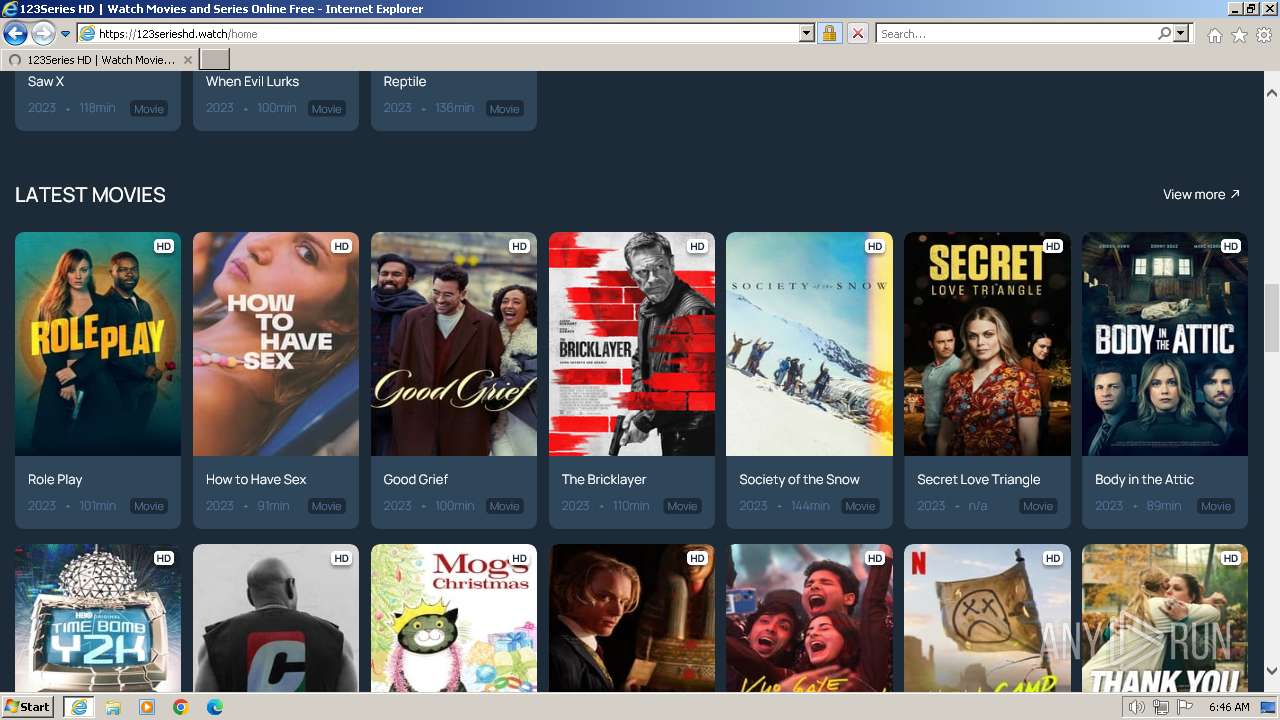The width and height of the screenshot is (1280, 720).
Task: Click the browser Forward arrow button
Action: click(43, 33)
